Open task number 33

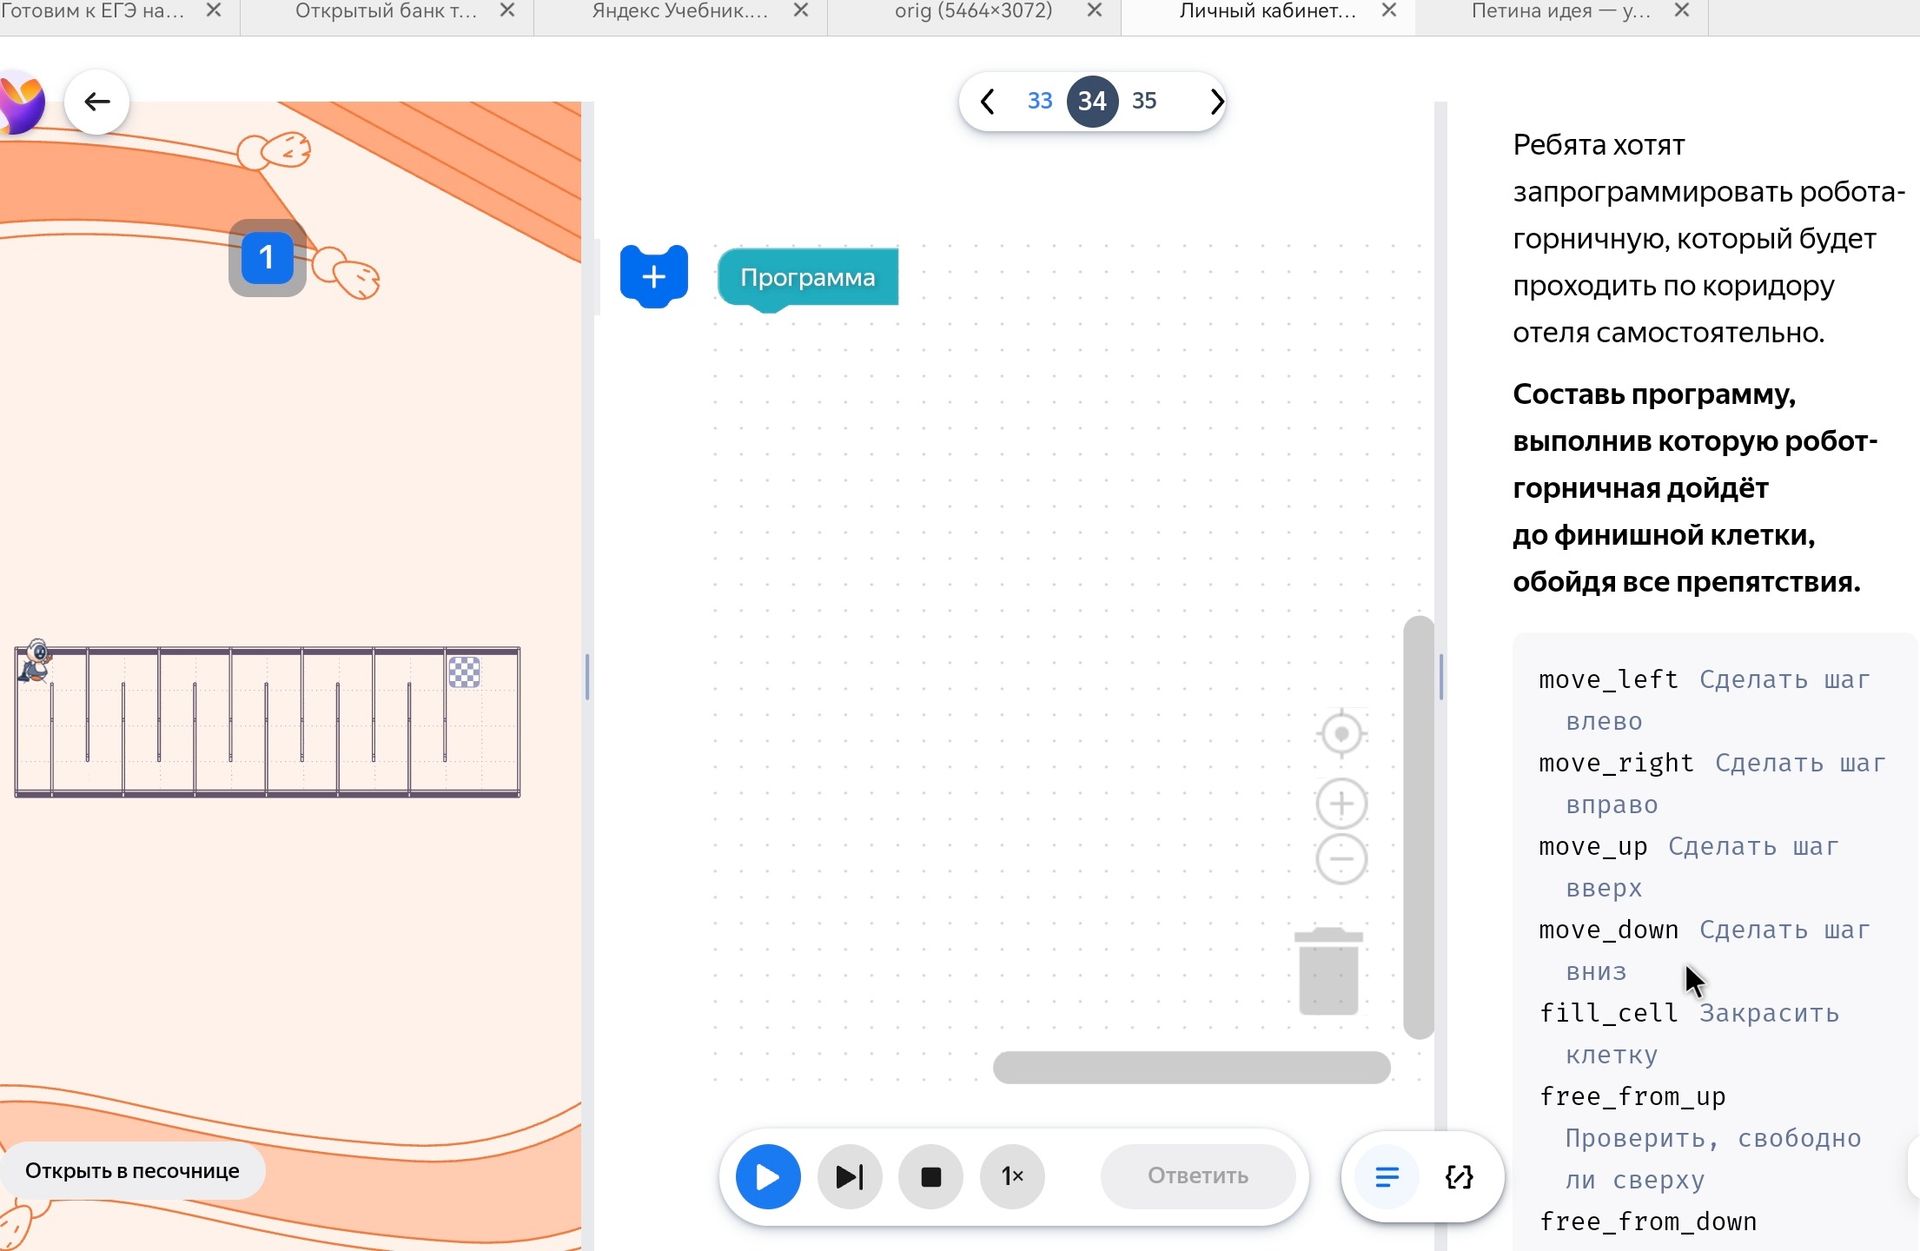click(1040, 101)
